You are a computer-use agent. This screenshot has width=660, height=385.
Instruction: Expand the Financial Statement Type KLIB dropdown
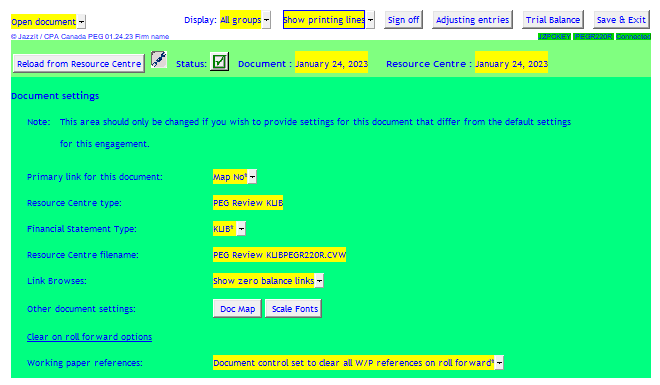click(241, 229)
